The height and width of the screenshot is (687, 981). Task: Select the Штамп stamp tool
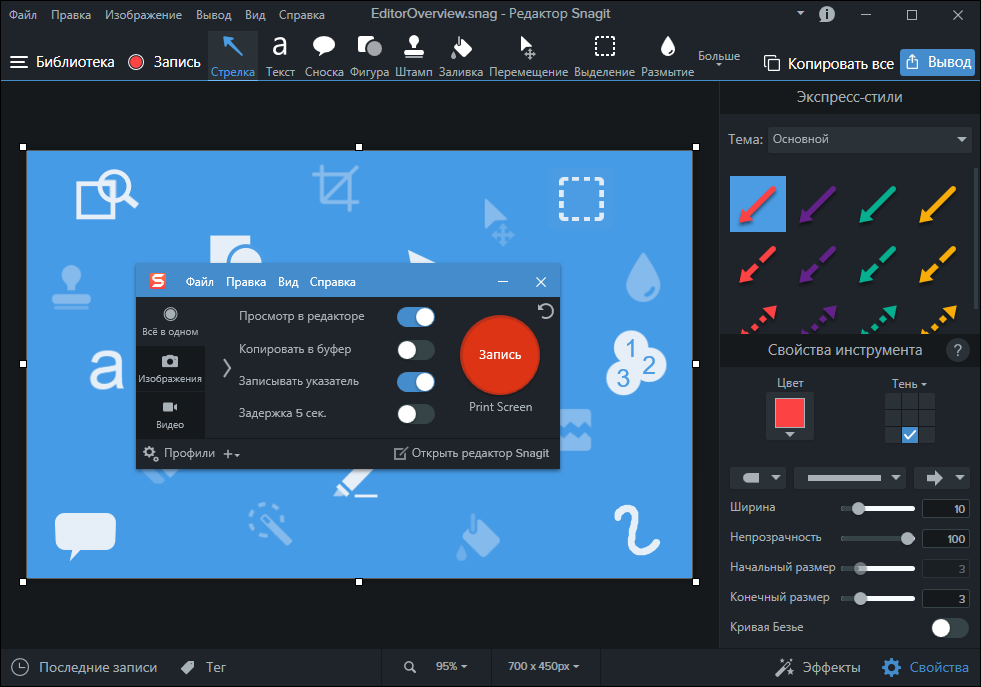coord(414,56)
